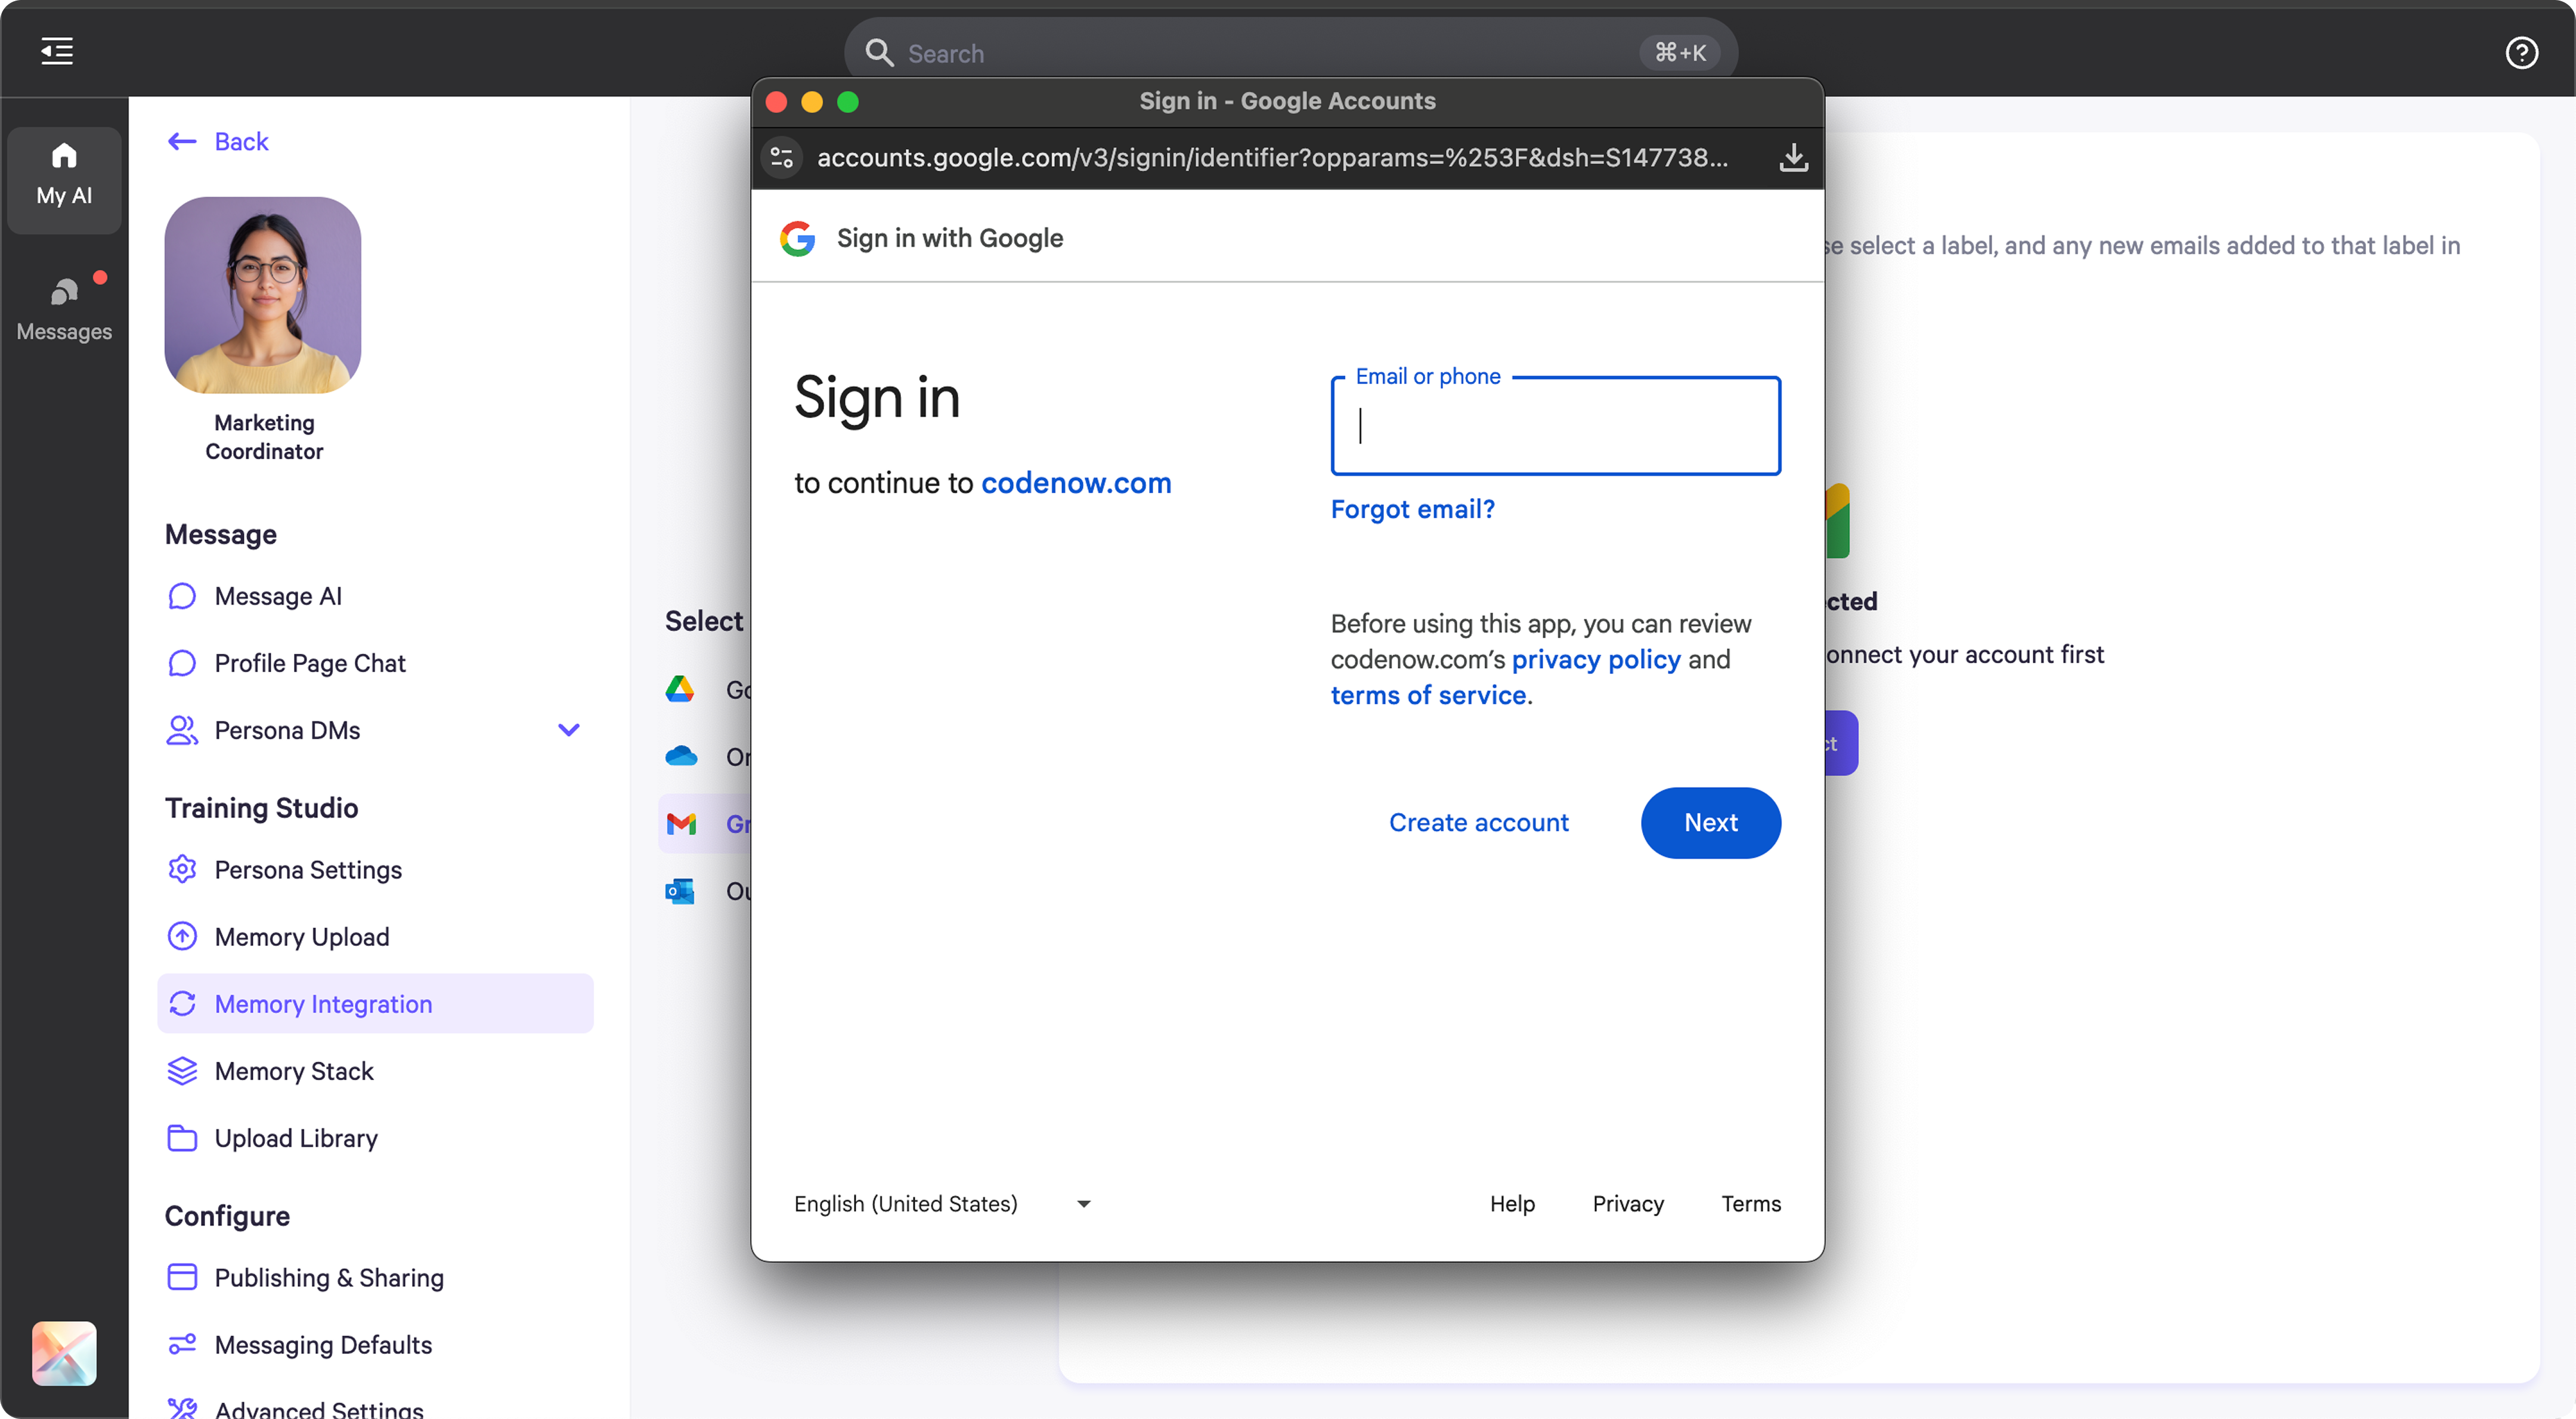Download the current page via address bar icon
Image resolution: width=2576 pixels, height=1419 pixels.
click(x=1793, y=158)
